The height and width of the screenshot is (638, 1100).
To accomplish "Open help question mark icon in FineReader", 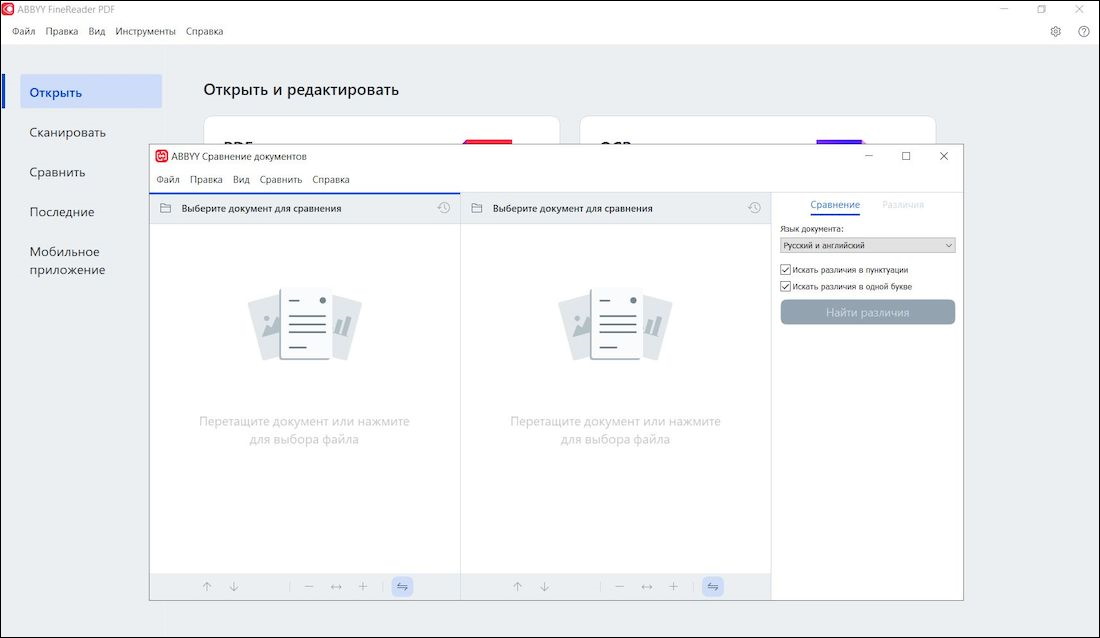I will (1083, 32).
